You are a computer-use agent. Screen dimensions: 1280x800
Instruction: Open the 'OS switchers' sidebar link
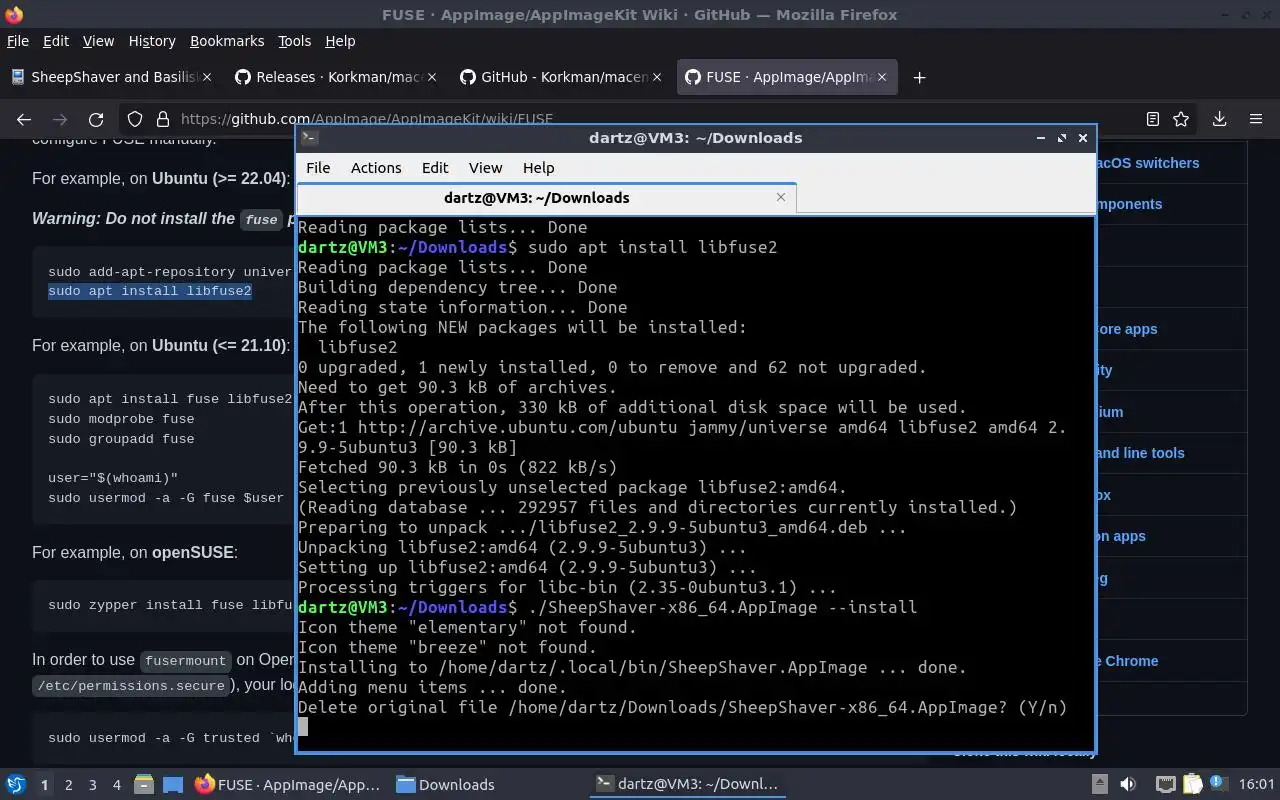click(1148, 163)
